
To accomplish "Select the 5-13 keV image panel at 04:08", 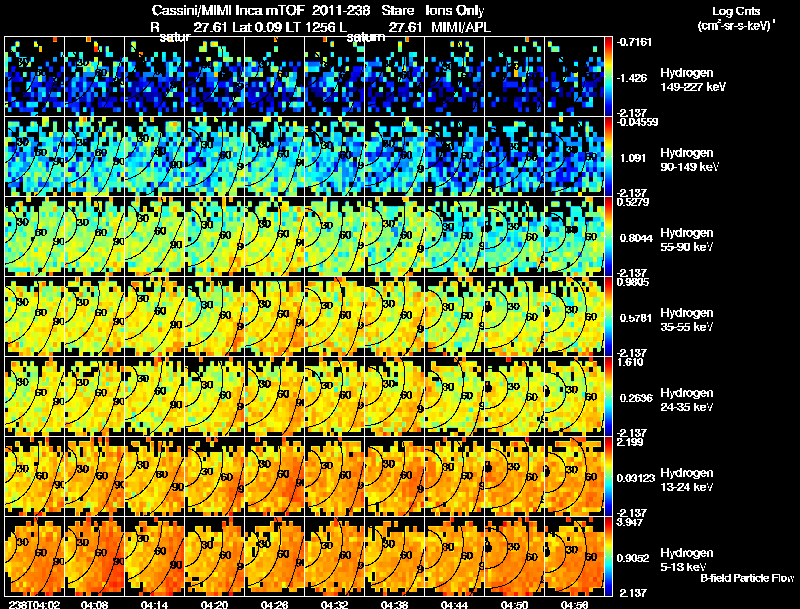I will (x=94, y=557).
